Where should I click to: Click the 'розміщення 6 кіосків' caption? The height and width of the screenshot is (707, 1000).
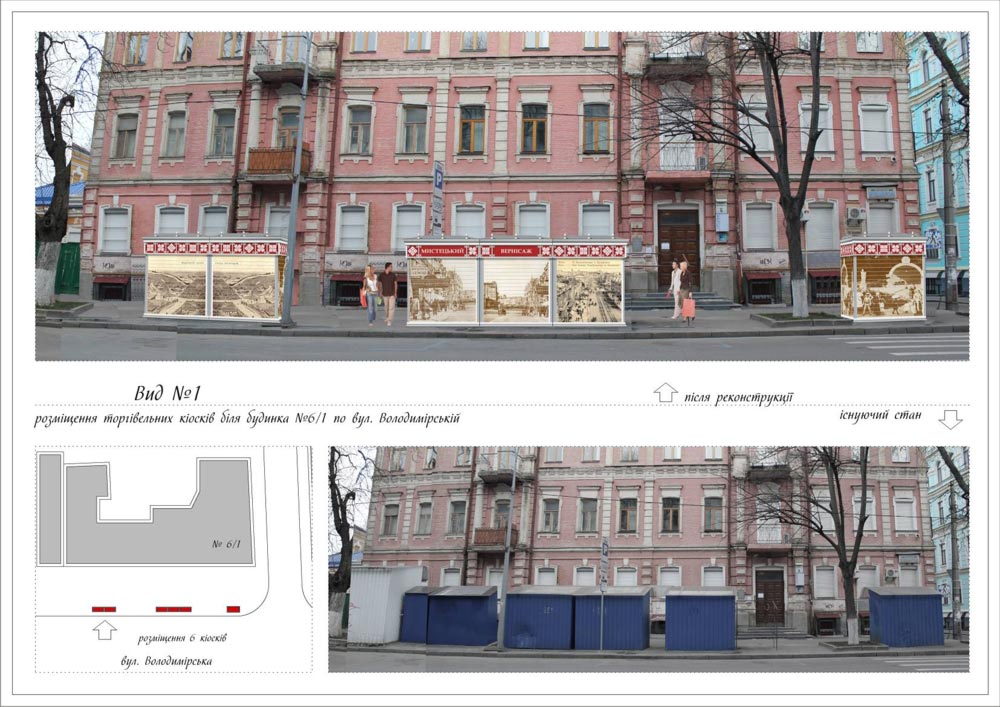coord(182,637)
